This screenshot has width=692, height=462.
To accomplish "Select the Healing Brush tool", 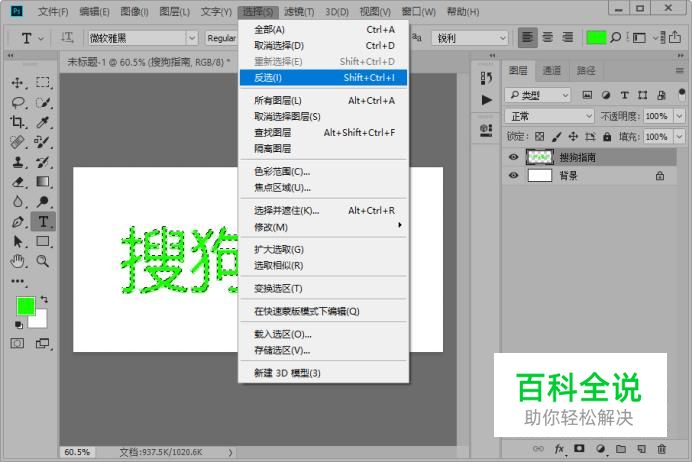I will click(18, 142).
